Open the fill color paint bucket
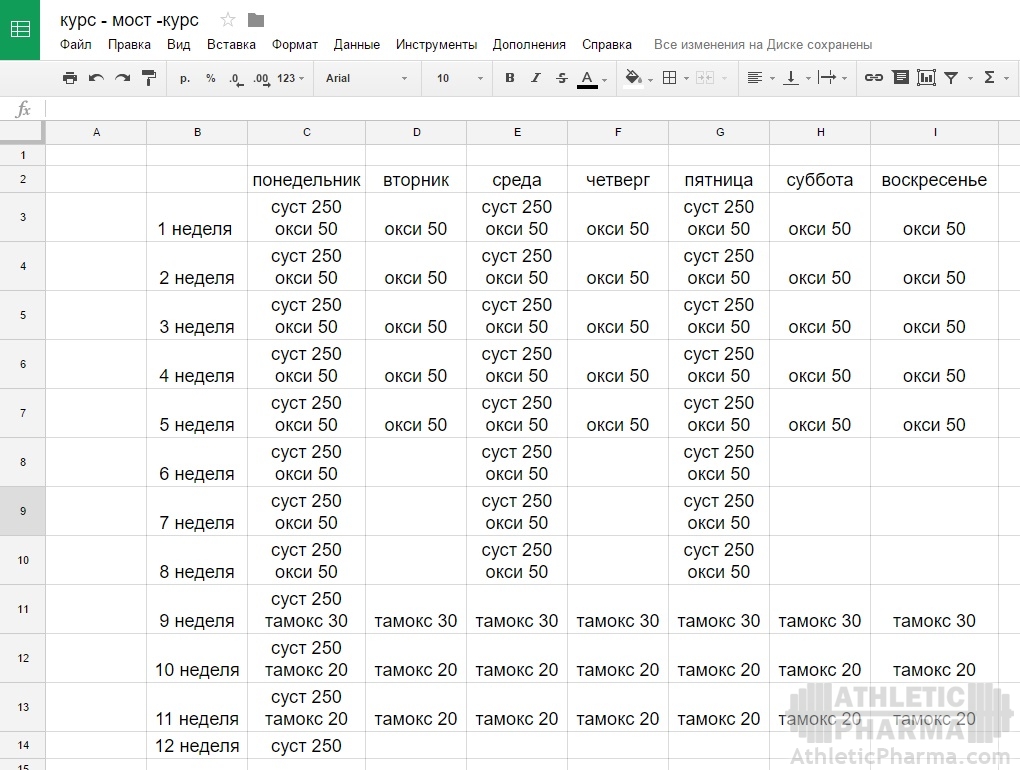Screen dimensions: 1020x770 point(633,78)
